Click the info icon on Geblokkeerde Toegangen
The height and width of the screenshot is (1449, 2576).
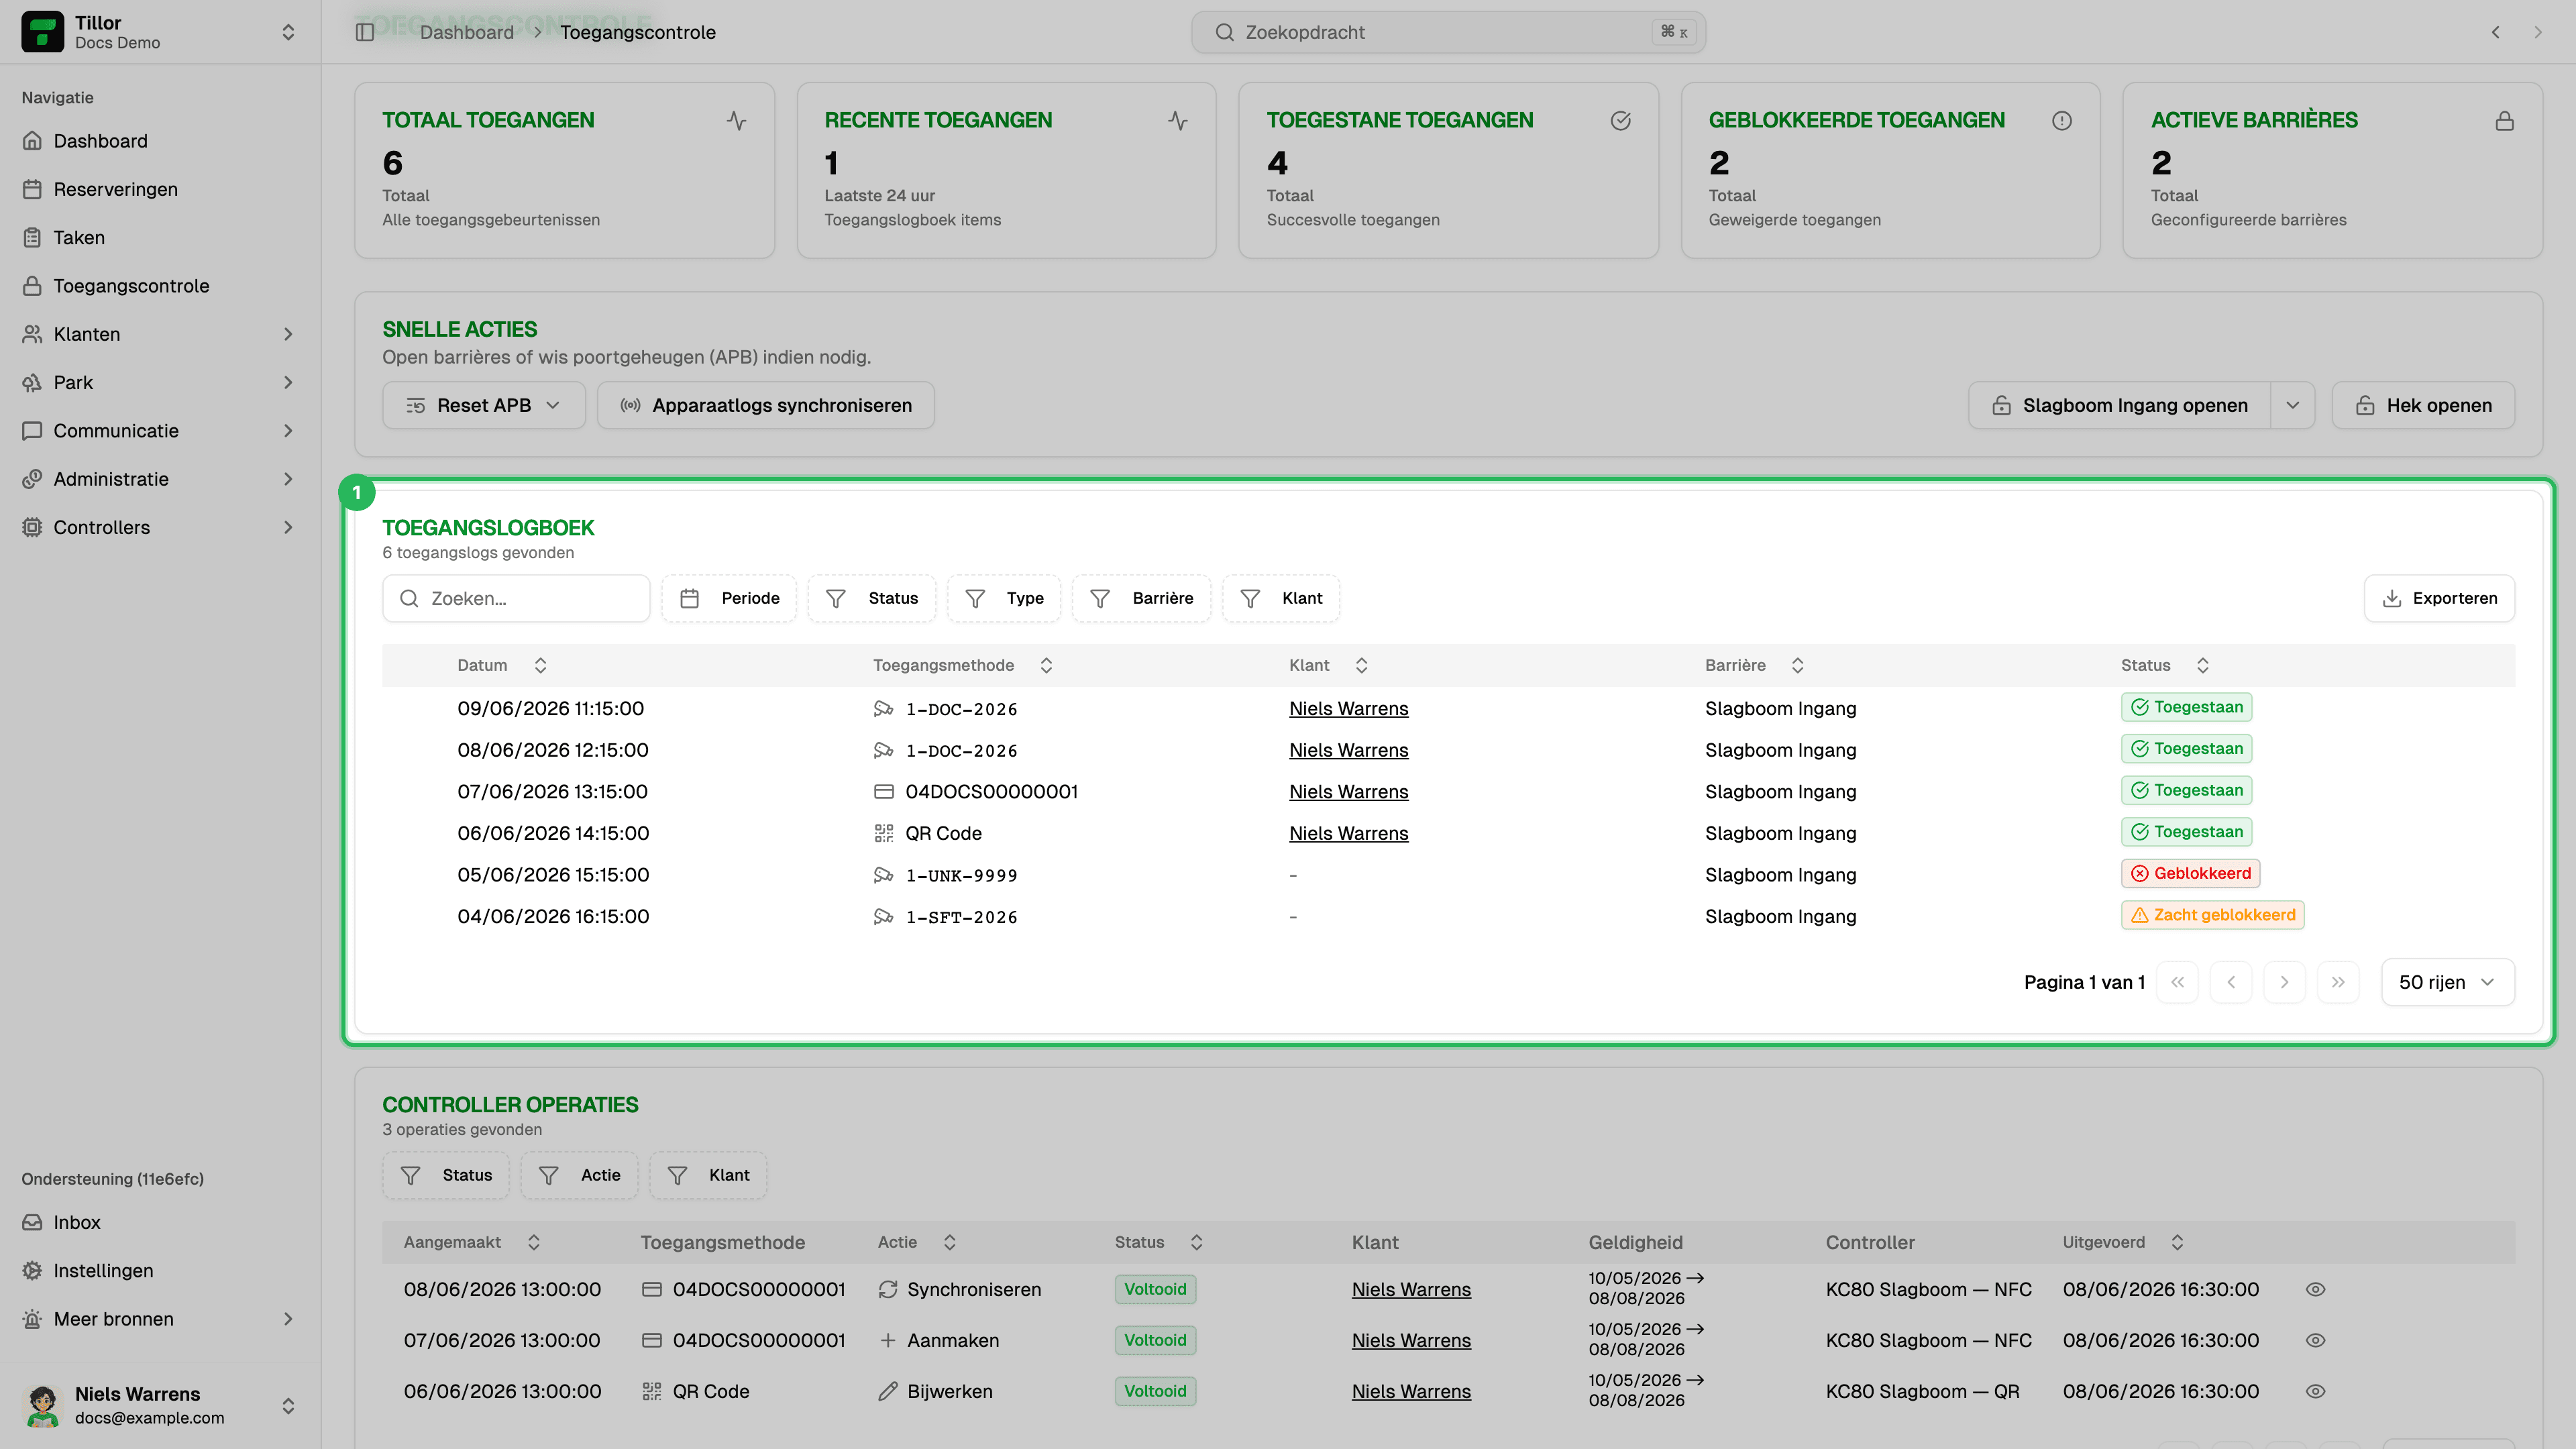click(x=2062, y=120)
